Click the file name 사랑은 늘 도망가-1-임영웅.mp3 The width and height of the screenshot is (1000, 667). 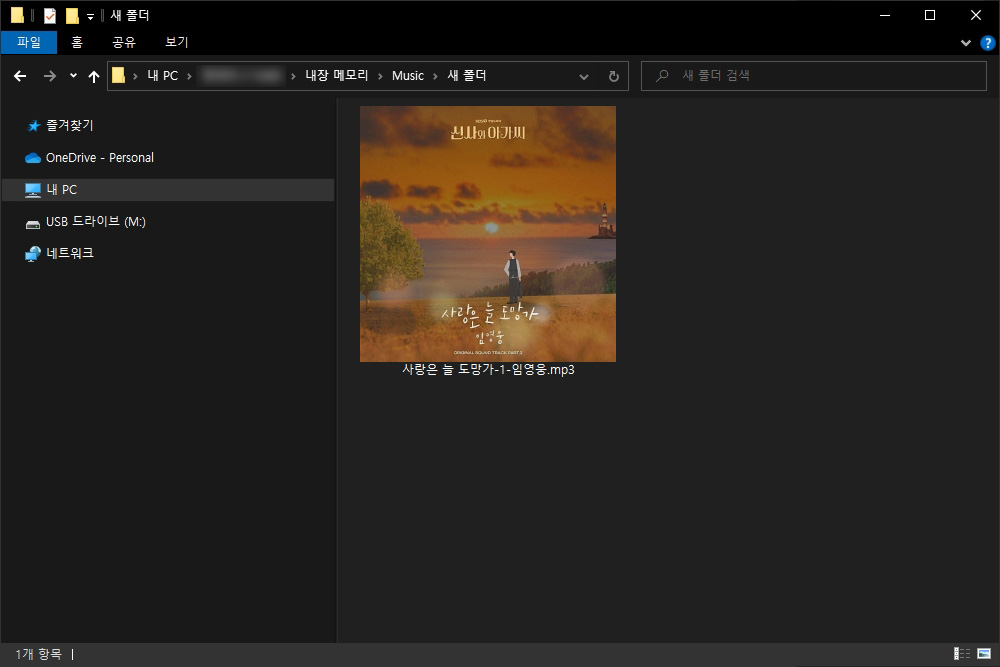point(488,370)
